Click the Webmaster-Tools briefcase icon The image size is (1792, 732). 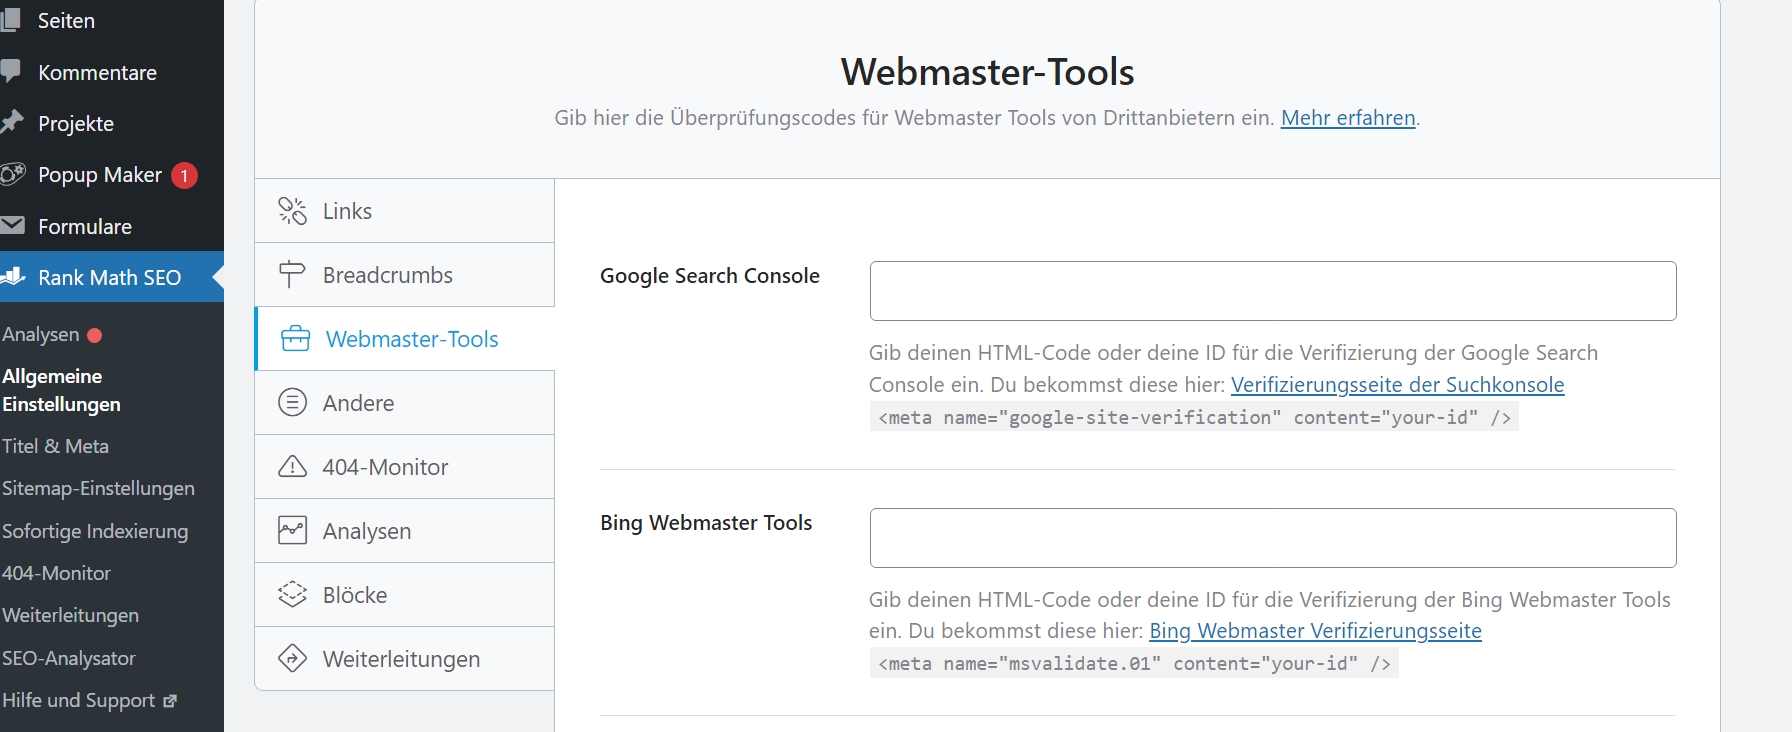(x=295, y=339)
